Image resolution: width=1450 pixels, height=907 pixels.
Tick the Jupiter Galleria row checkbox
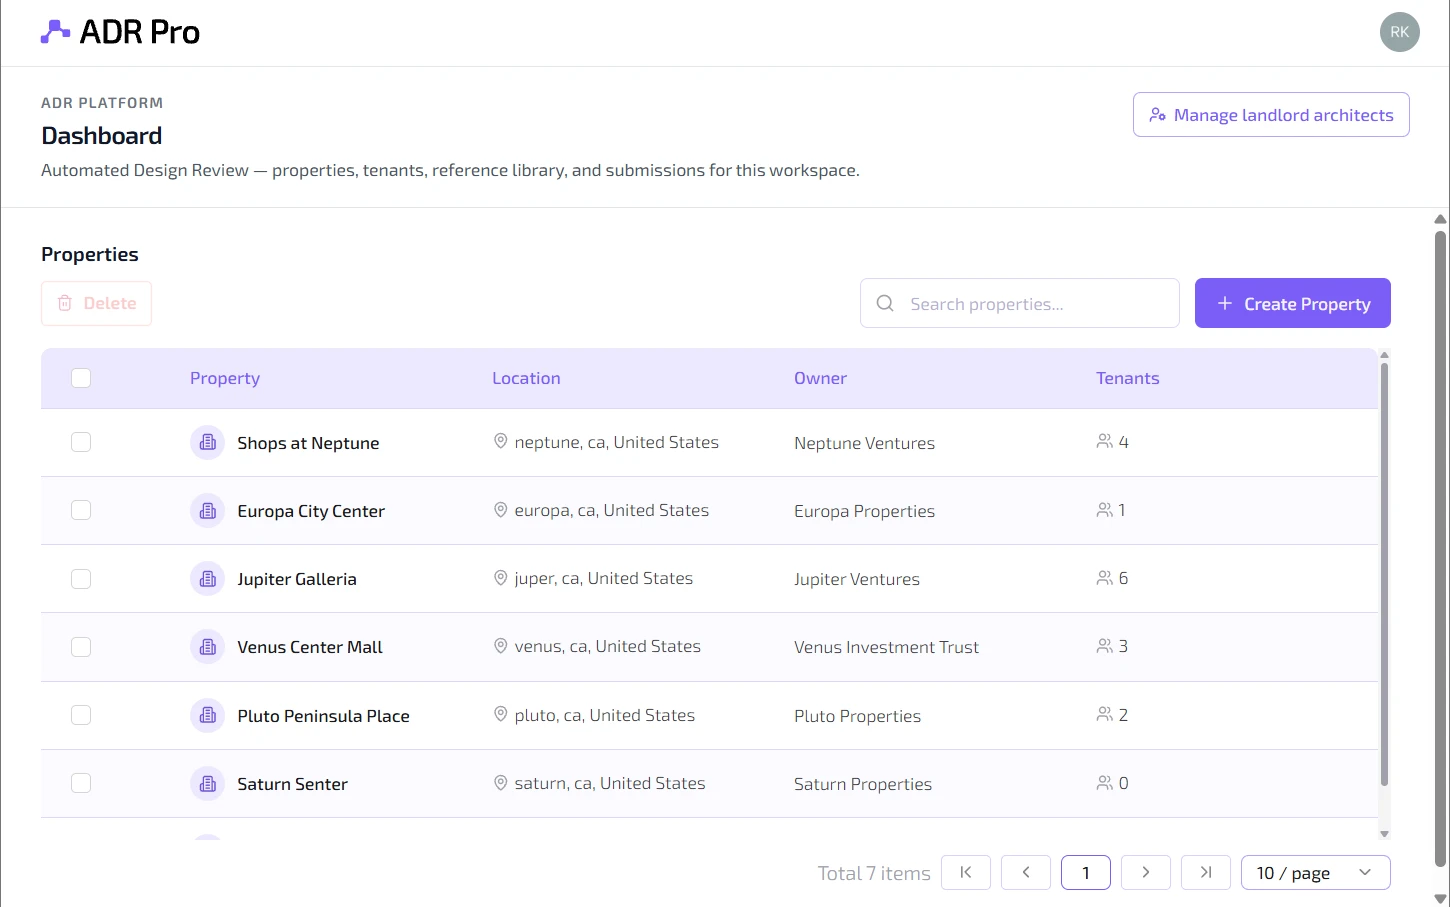tap(81, 579)
